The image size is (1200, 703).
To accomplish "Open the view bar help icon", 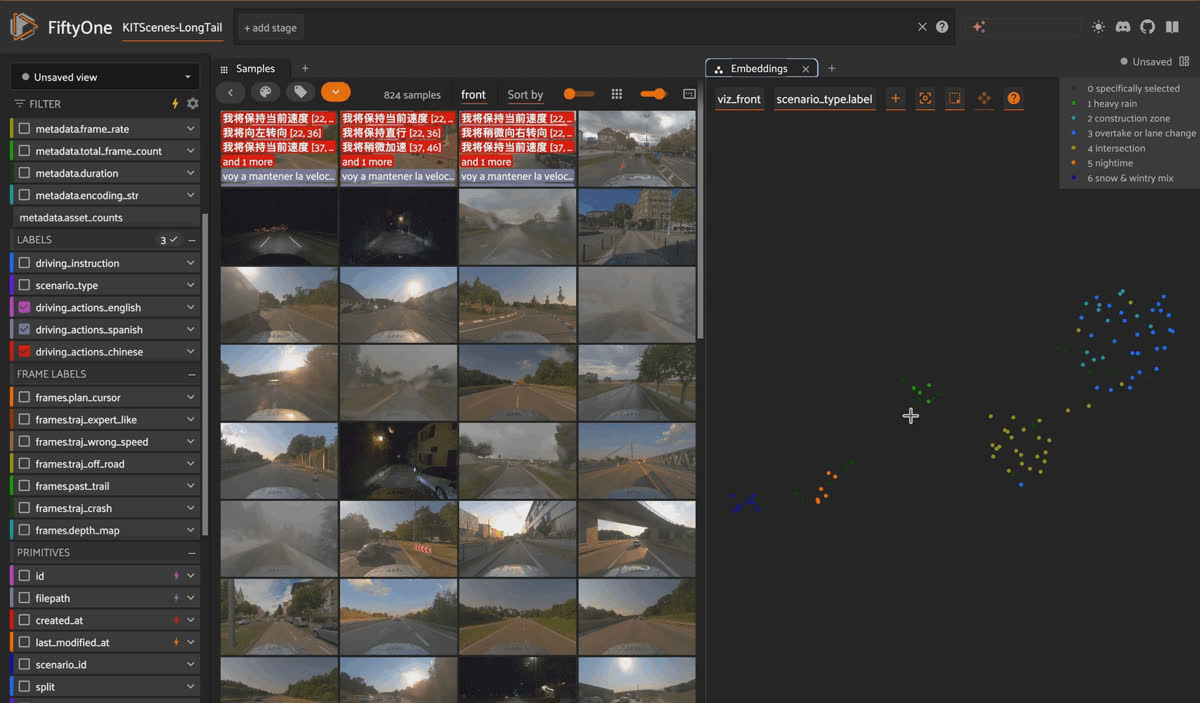I will [942, 27].
